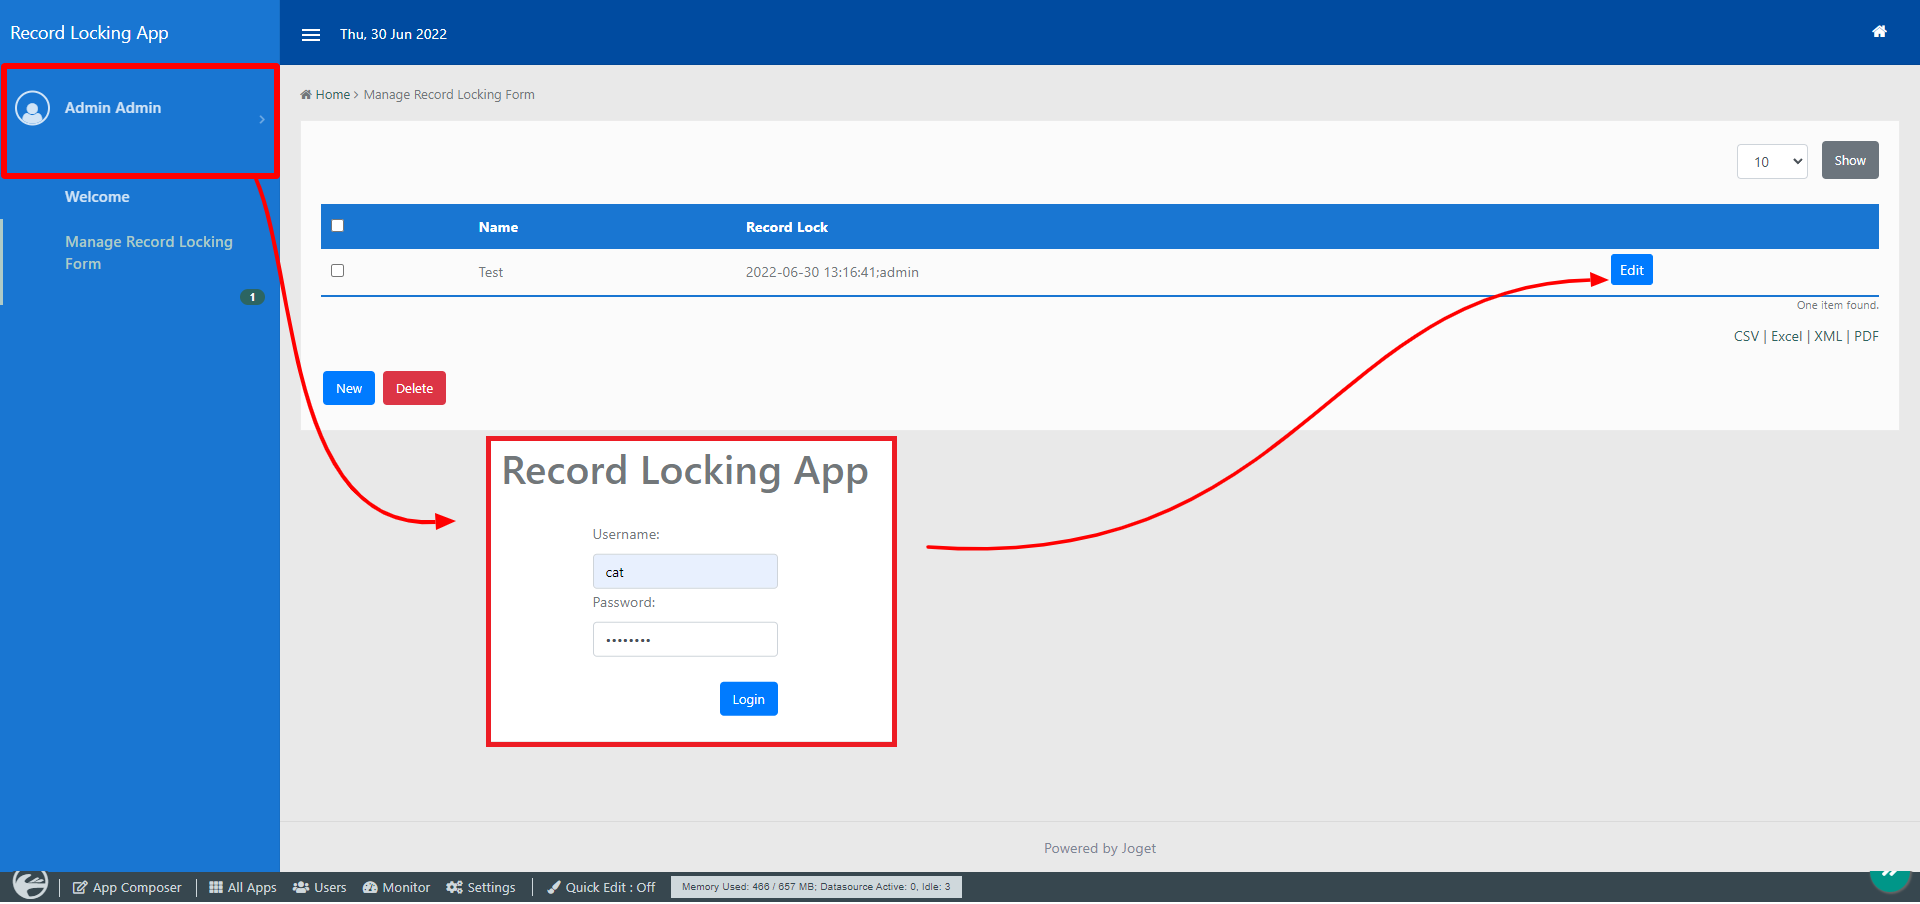Select all rows header checkbox
Image resolution: width=1920 pixels, height=904 pixels.
(x=338, y=226)
